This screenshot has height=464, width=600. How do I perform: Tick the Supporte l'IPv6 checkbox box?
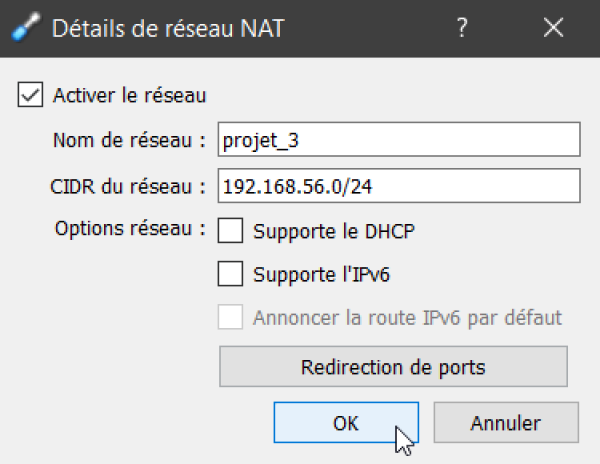click(x=230, y=274)
